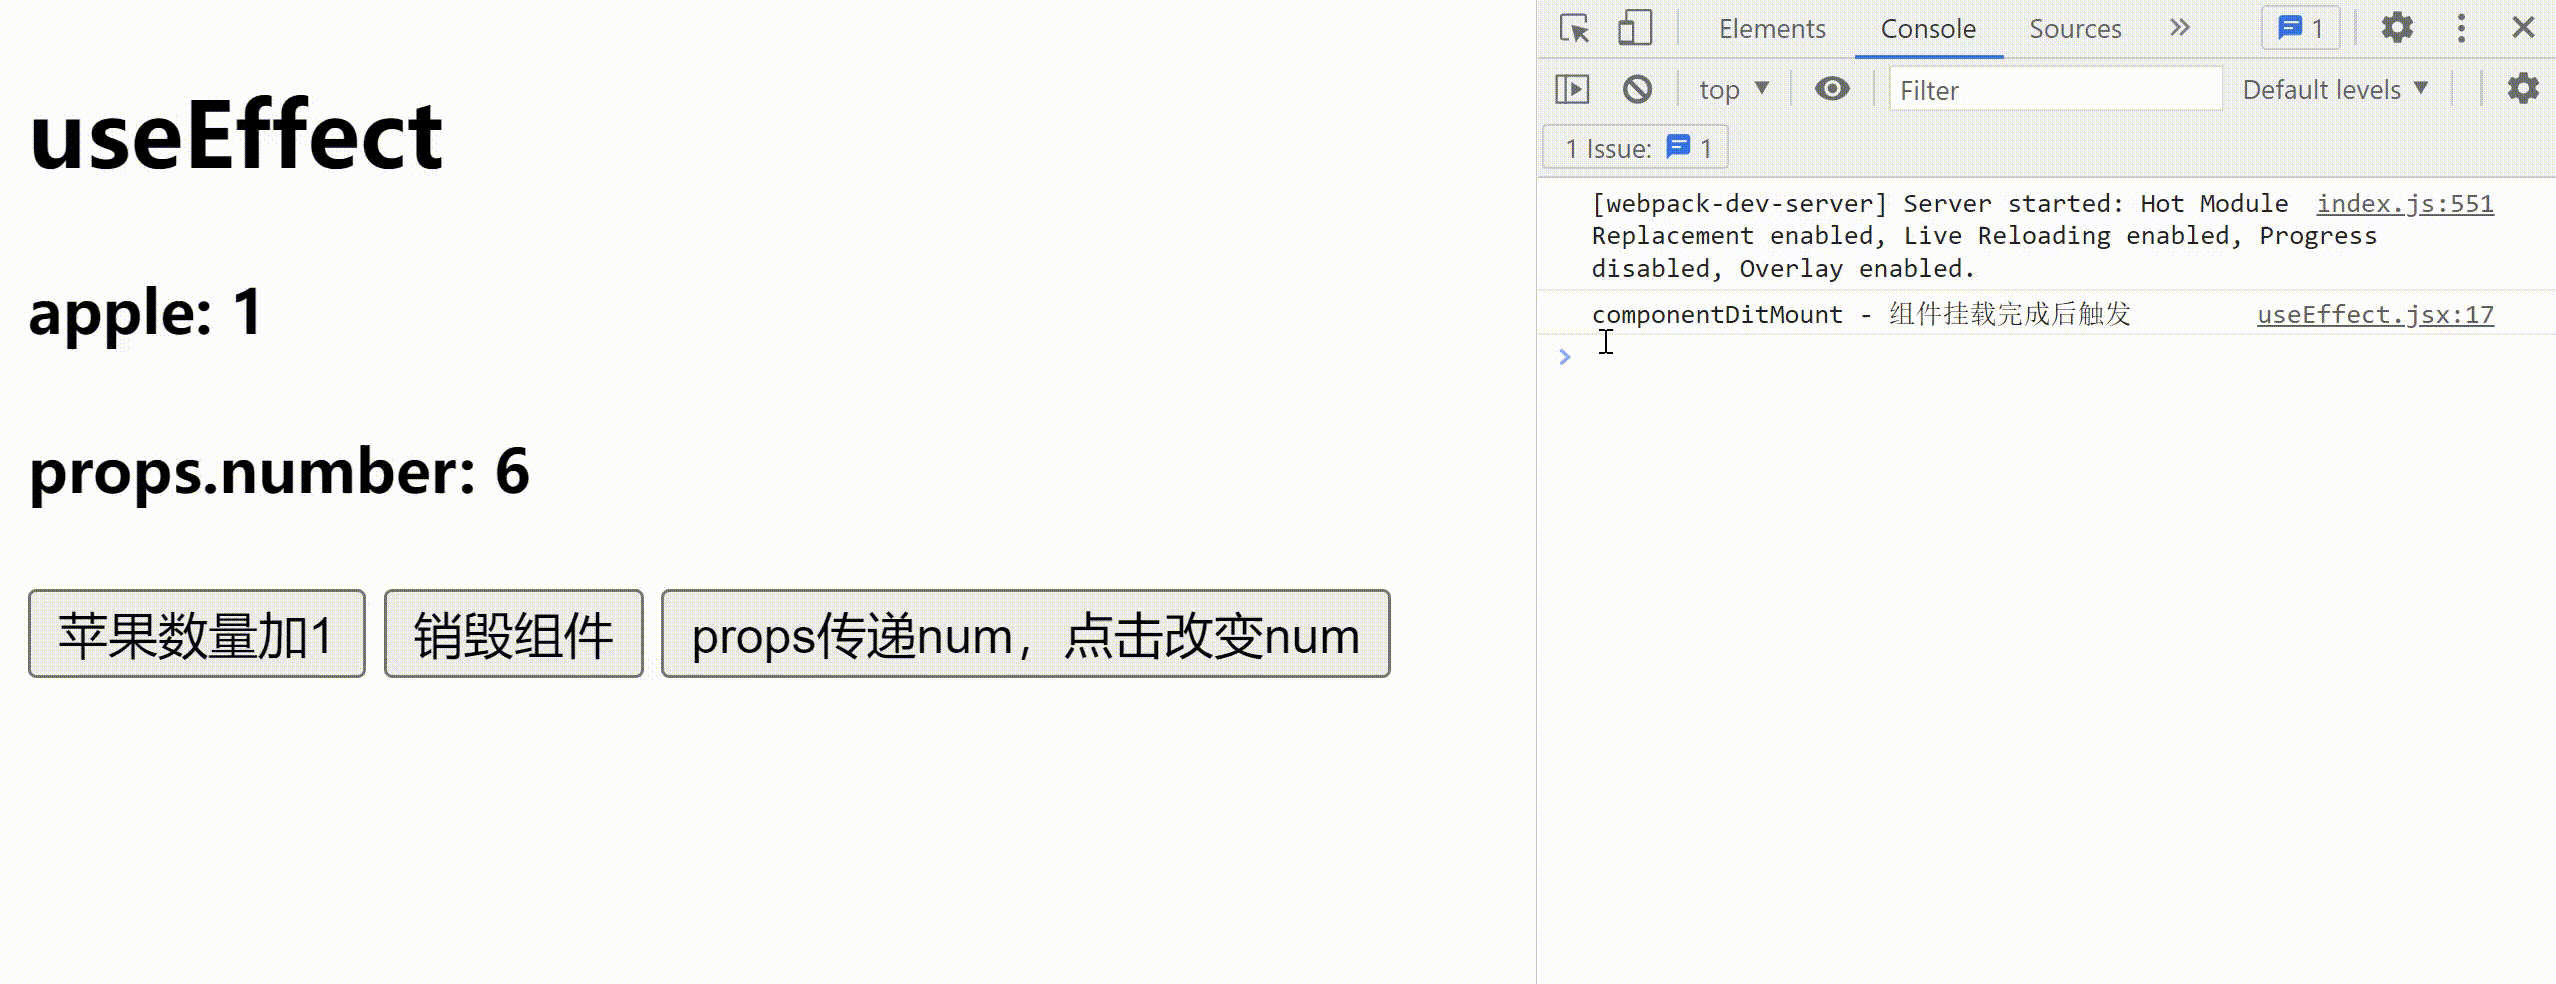
Task: Open DevTools settings gear
Action: [2398, 28]
